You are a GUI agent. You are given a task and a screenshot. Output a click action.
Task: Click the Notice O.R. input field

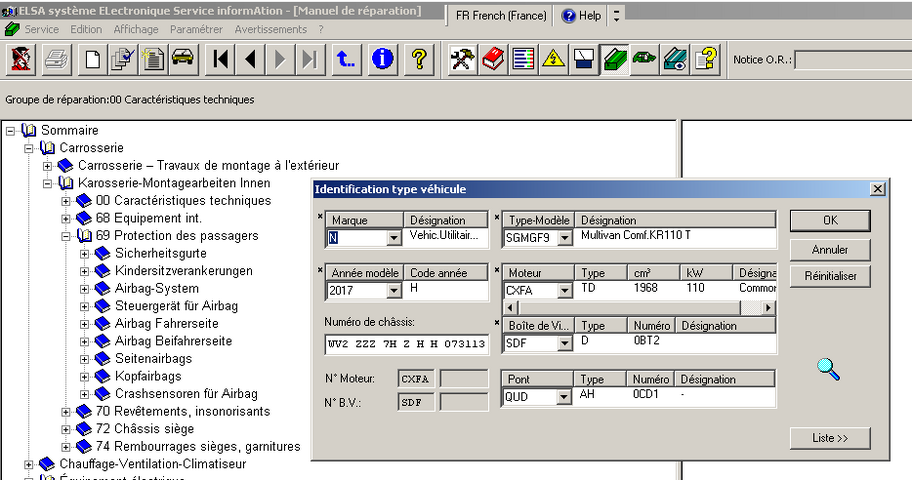pyautogui.click(x=853, y=60)
